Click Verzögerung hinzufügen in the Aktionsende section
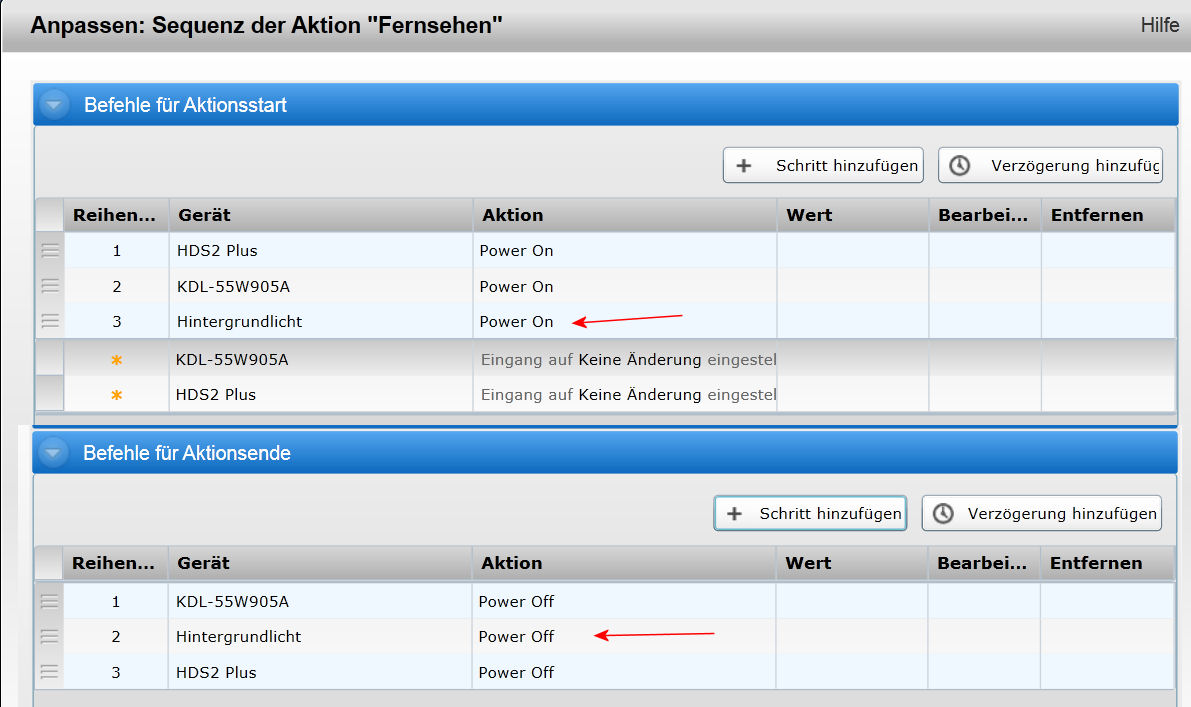1191x707 pixels. pos(1042,513)
